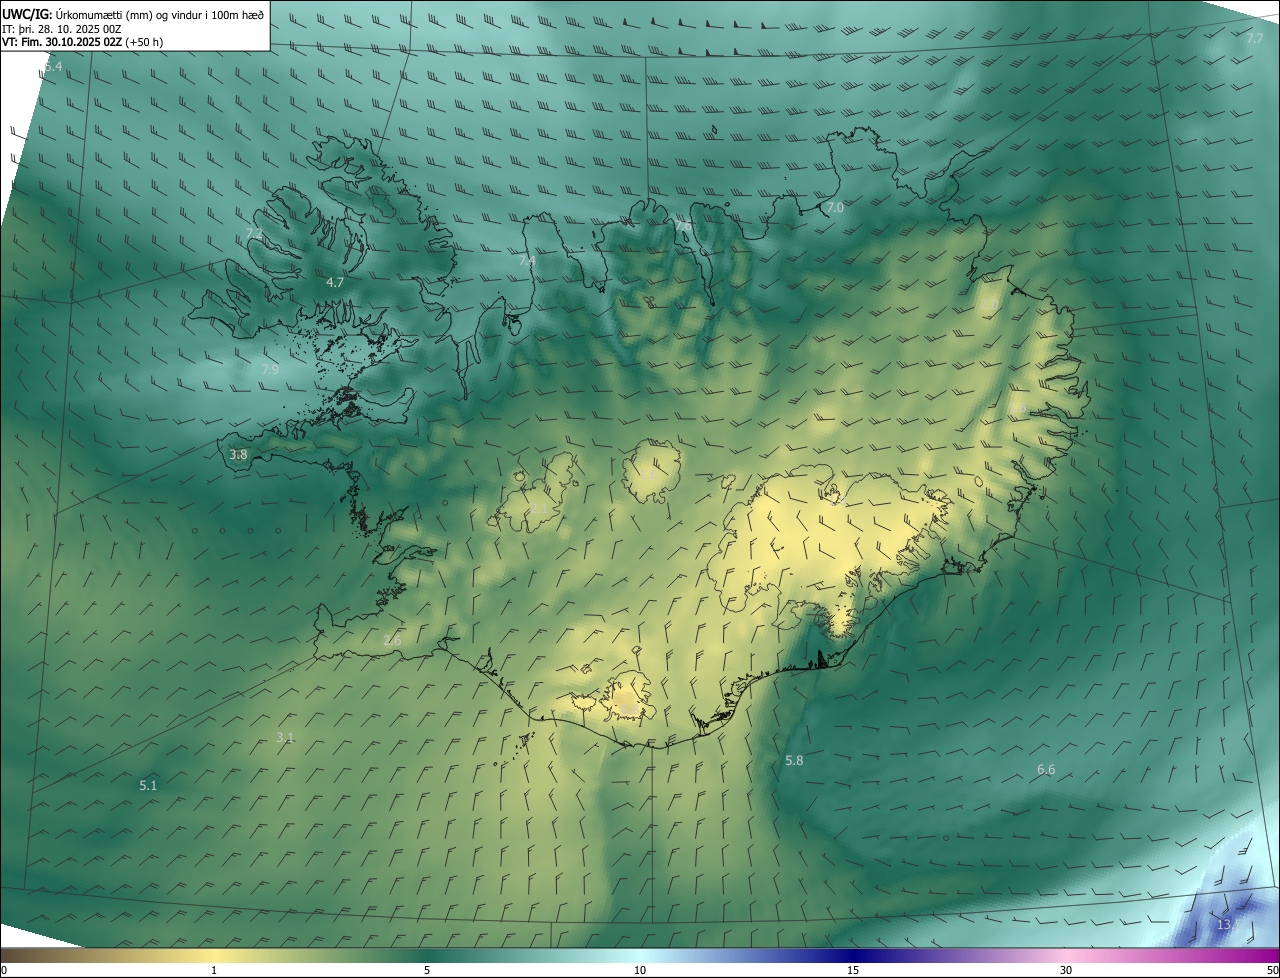The width and height of the screenshot is (1280, 978).
Task: Click the 30 tick on the color scale
Action: 1066,970
